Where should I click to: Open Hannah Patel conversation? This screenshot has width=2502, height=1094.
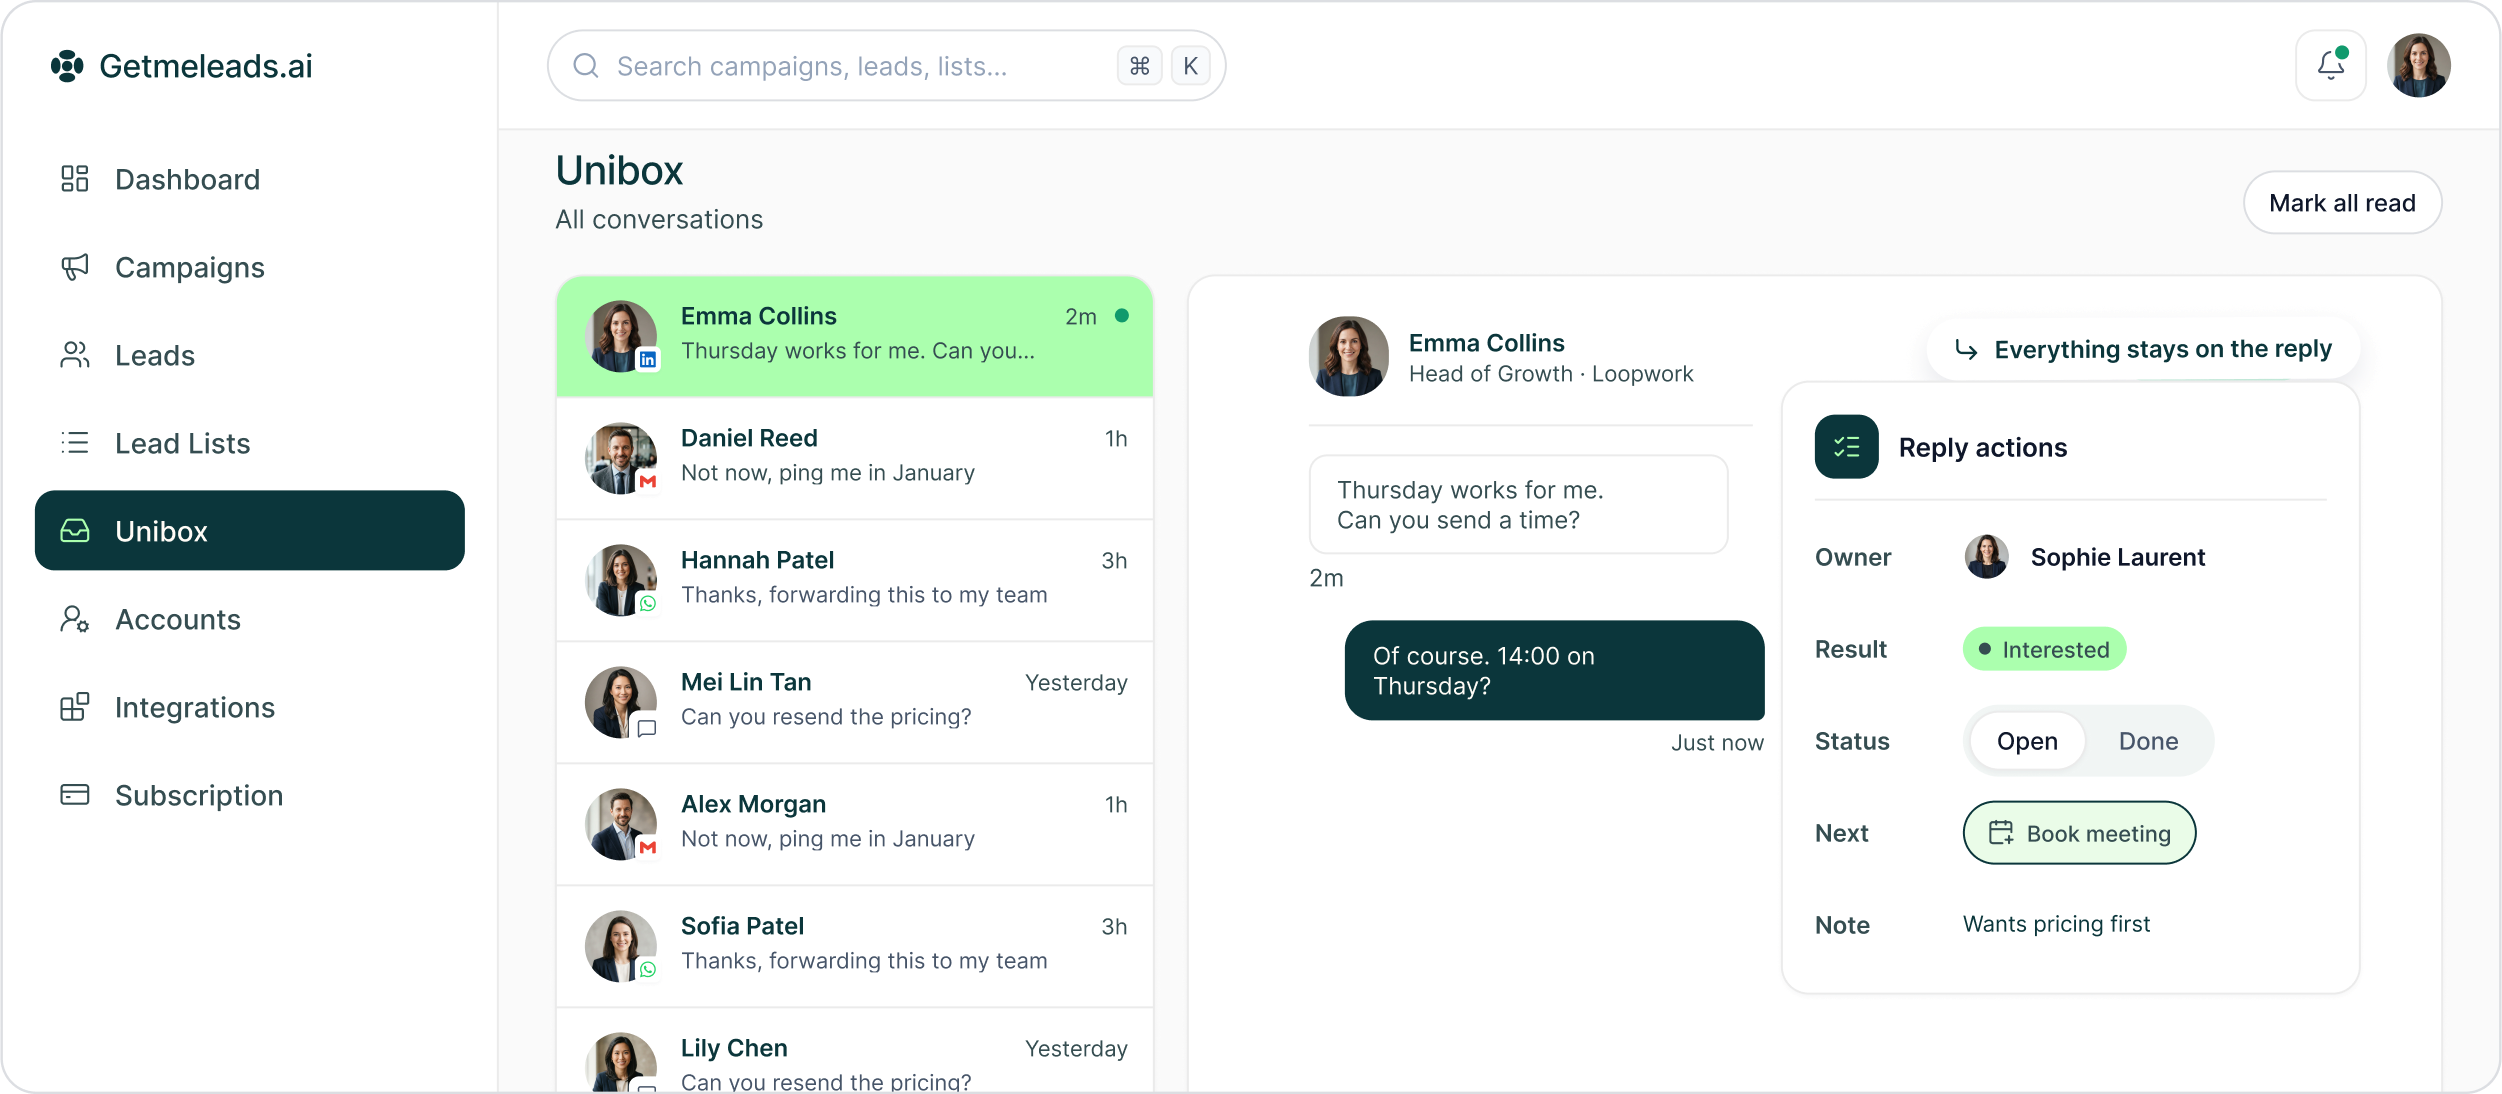click(855, 580)
